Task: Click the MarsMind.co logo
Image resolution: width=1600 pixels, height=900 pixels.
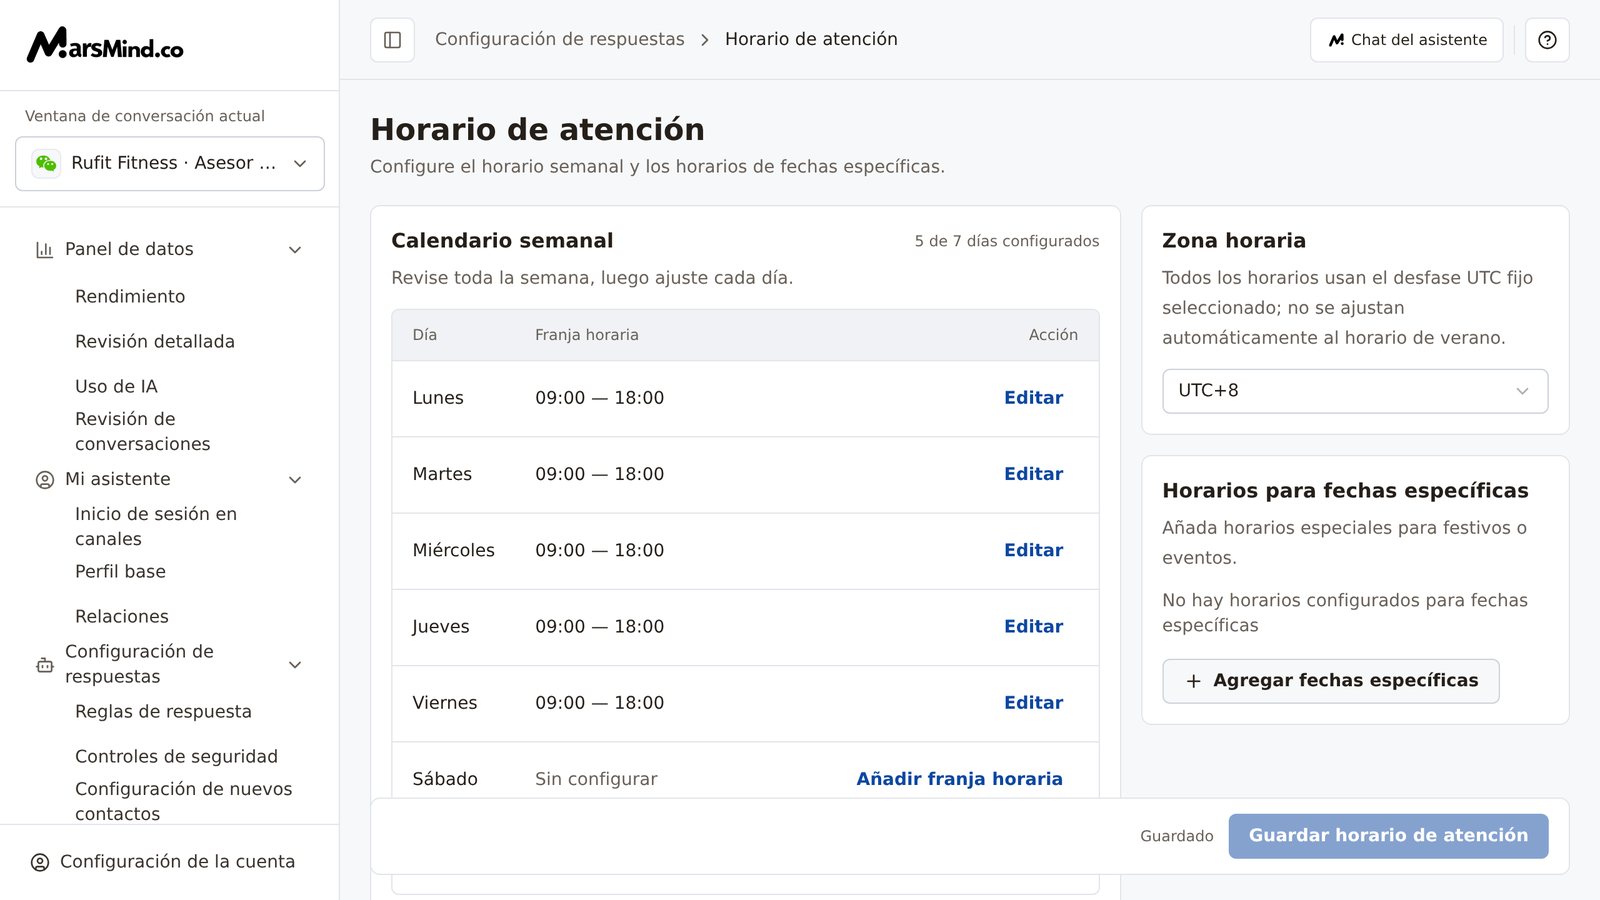Action: pyautogui.click(x=105, y=45)
